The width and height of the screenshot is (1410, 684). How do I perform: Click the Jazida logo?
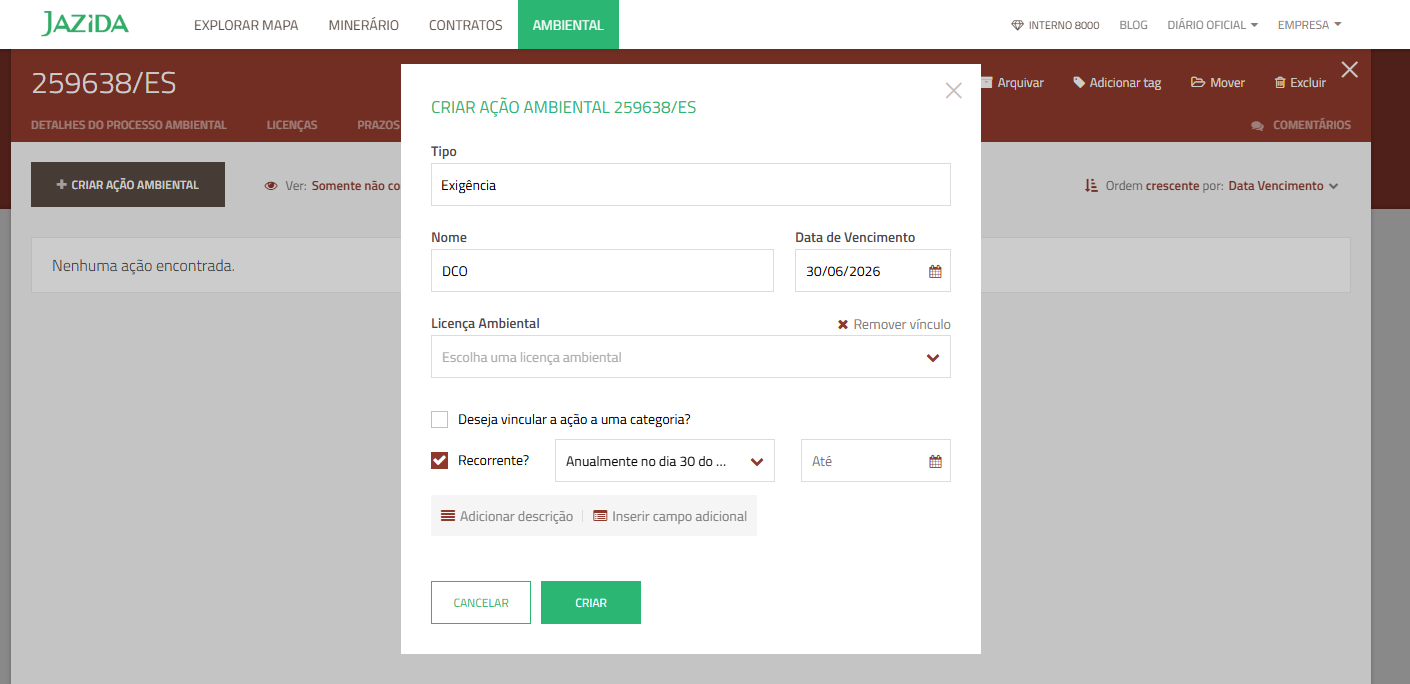pyautogui.click(x=85, y=24)
